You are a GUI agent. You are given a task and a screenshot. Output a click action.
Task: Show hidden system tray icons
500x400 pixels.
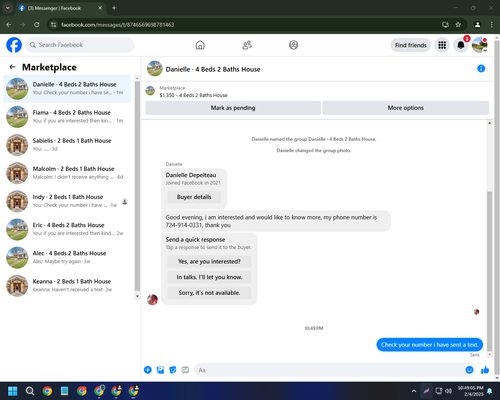pos(414,391)
